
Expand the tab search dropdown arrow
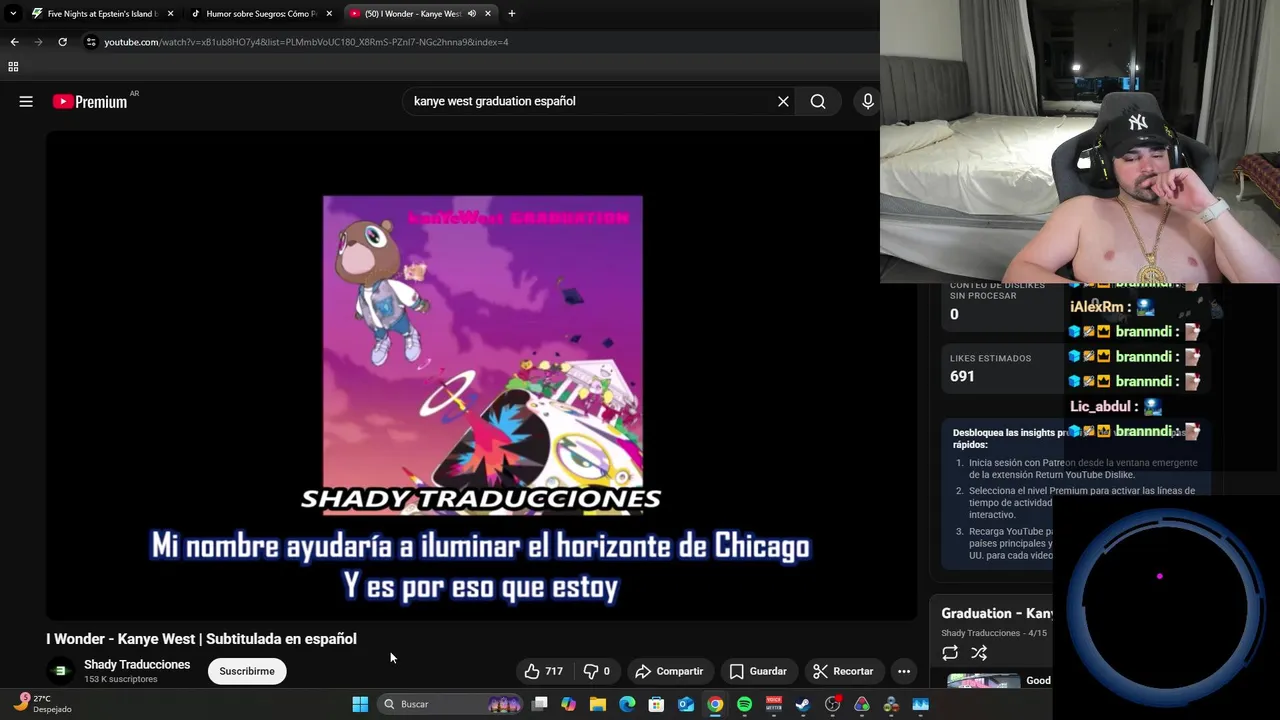[x=13, y=14]
